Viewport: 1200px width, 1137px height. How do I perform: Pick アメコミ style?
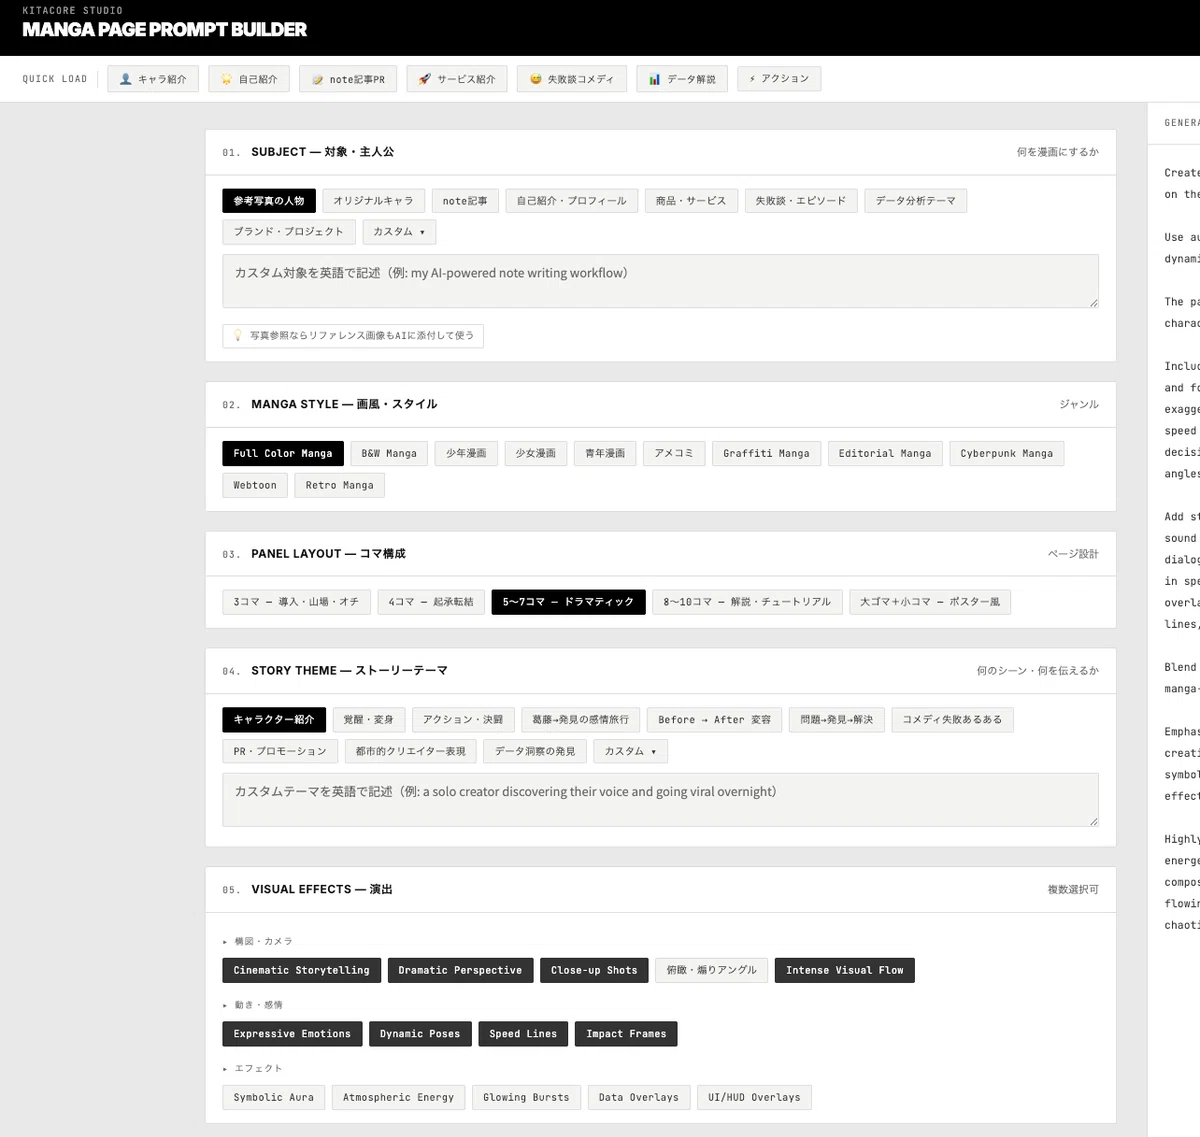pos(674,454)
